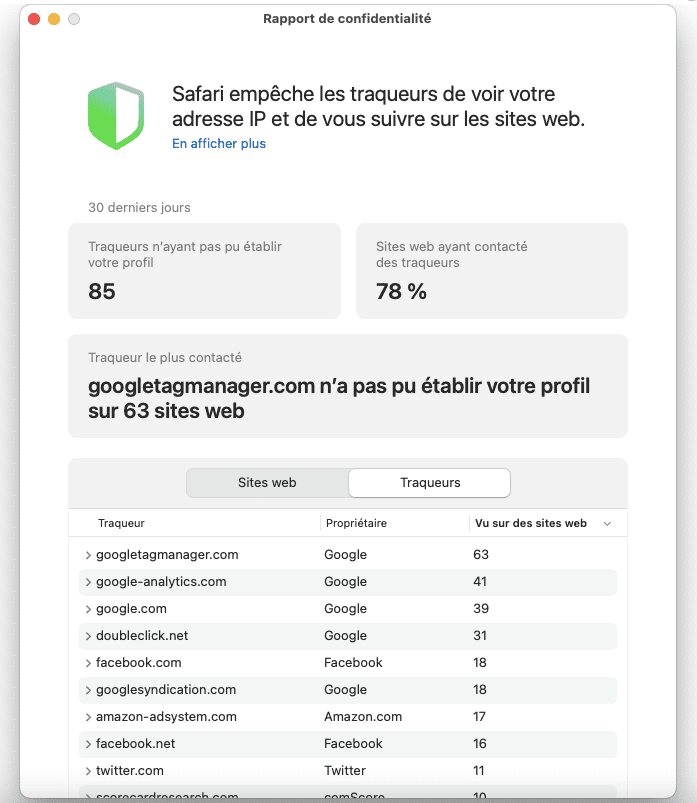
Task: Expand the facebook.net tracker row
Action: [x=88, y=744]
